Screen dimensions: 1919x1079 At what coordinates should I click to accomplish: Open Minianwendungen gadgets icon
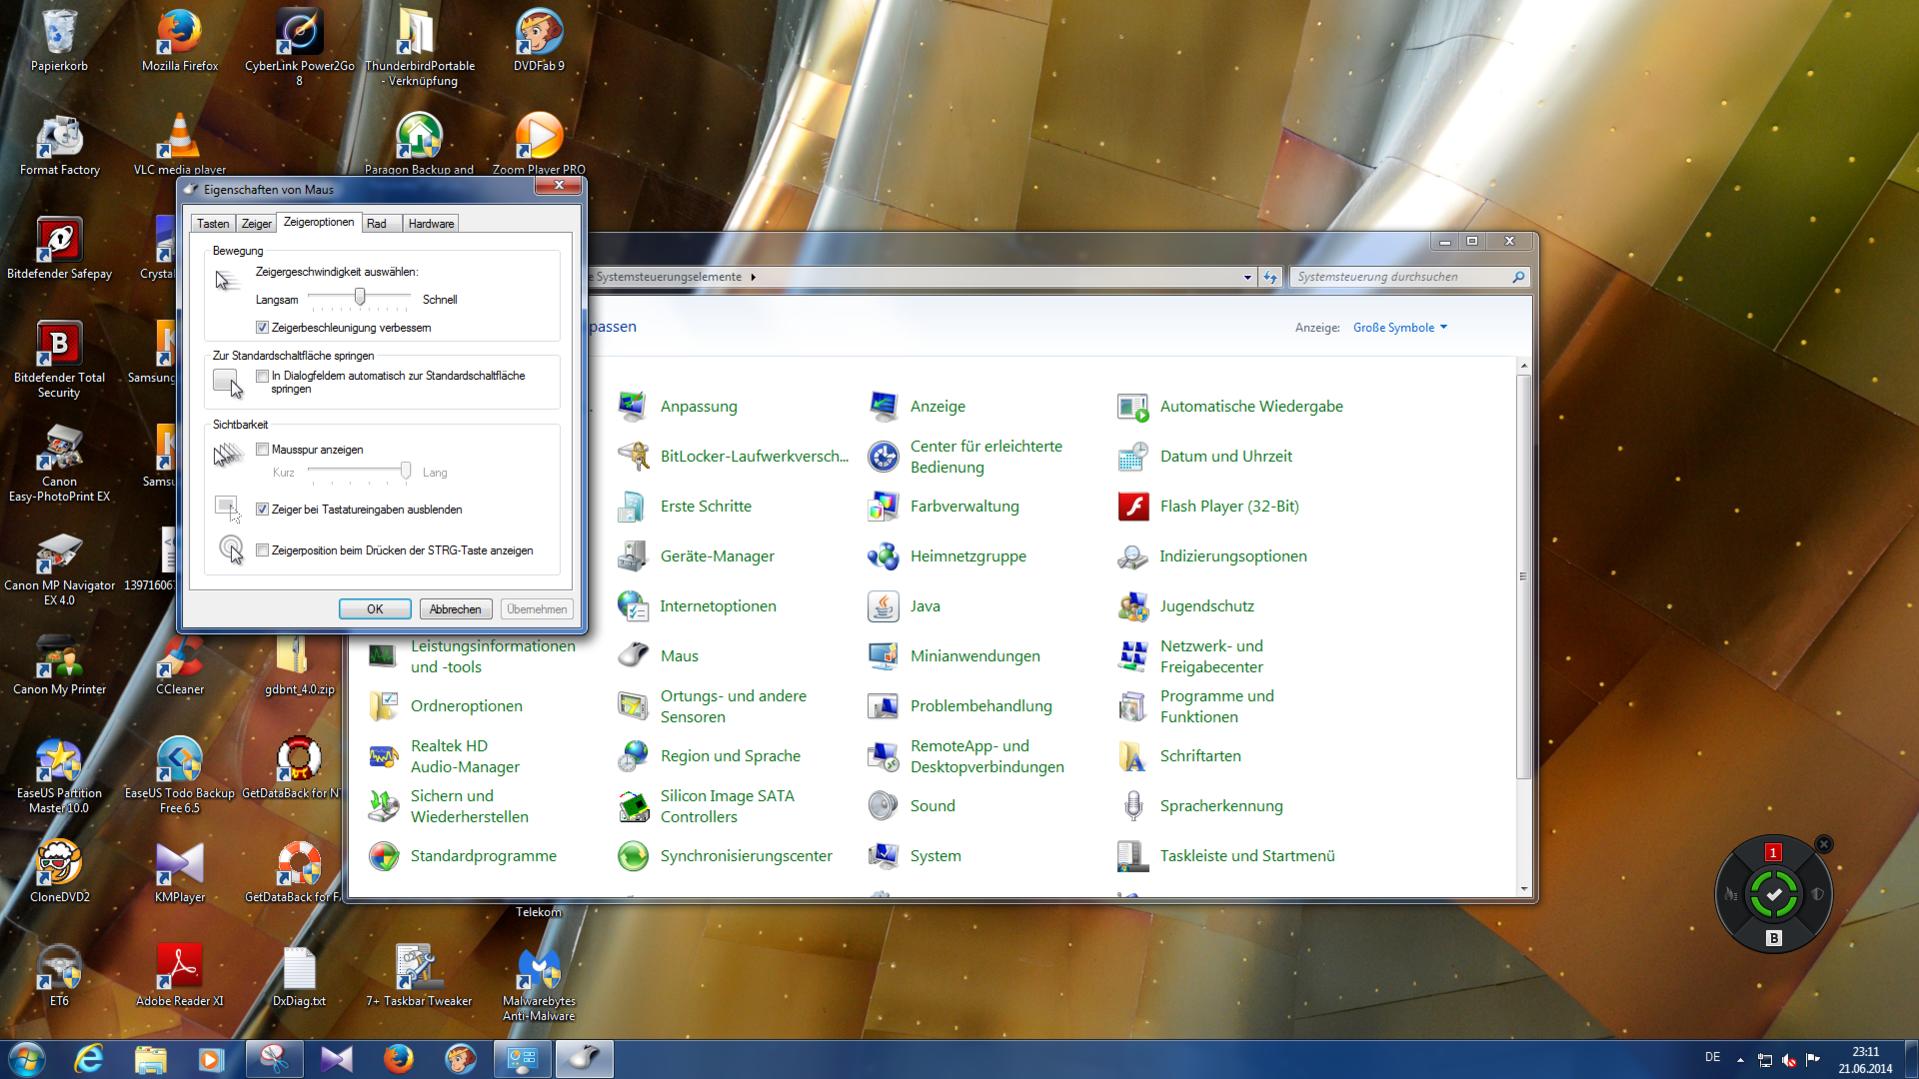pos(954,656)
